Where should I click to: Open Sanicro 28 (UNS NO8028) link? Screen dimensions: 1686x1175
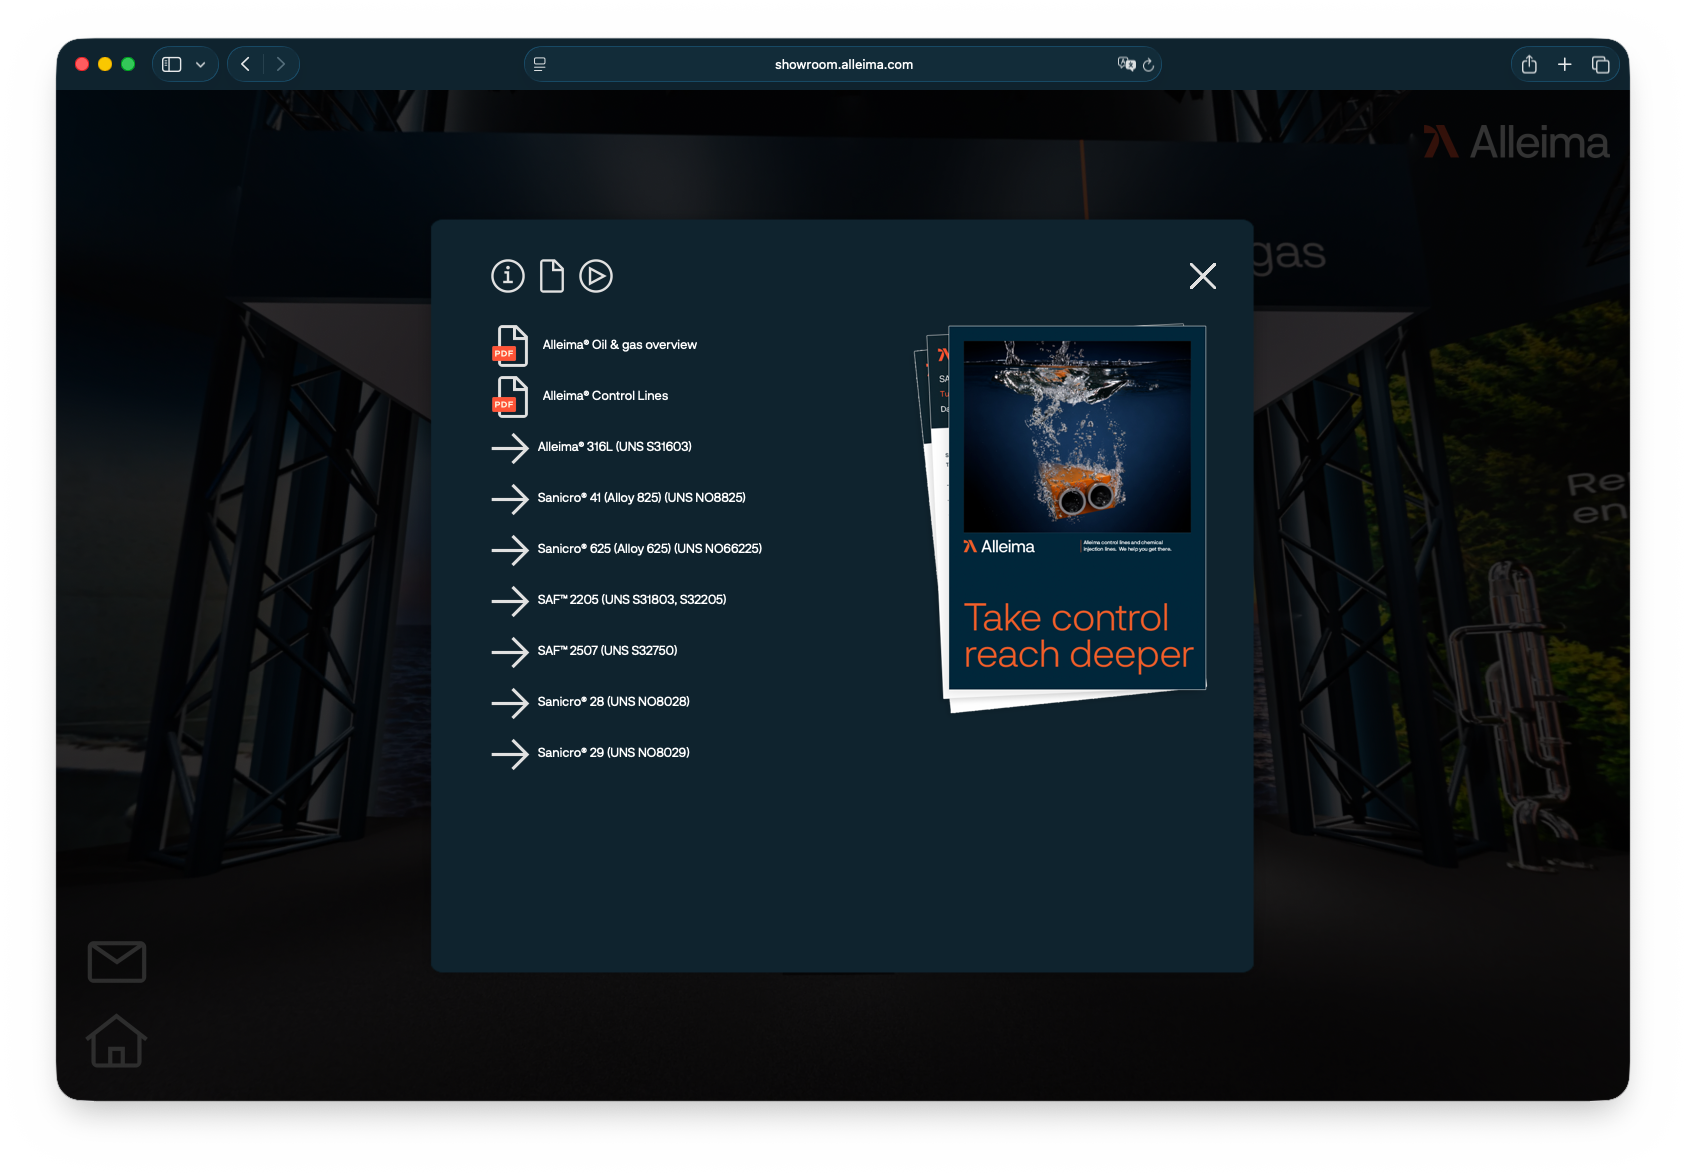pyautogui.click(x=613, y=702)
